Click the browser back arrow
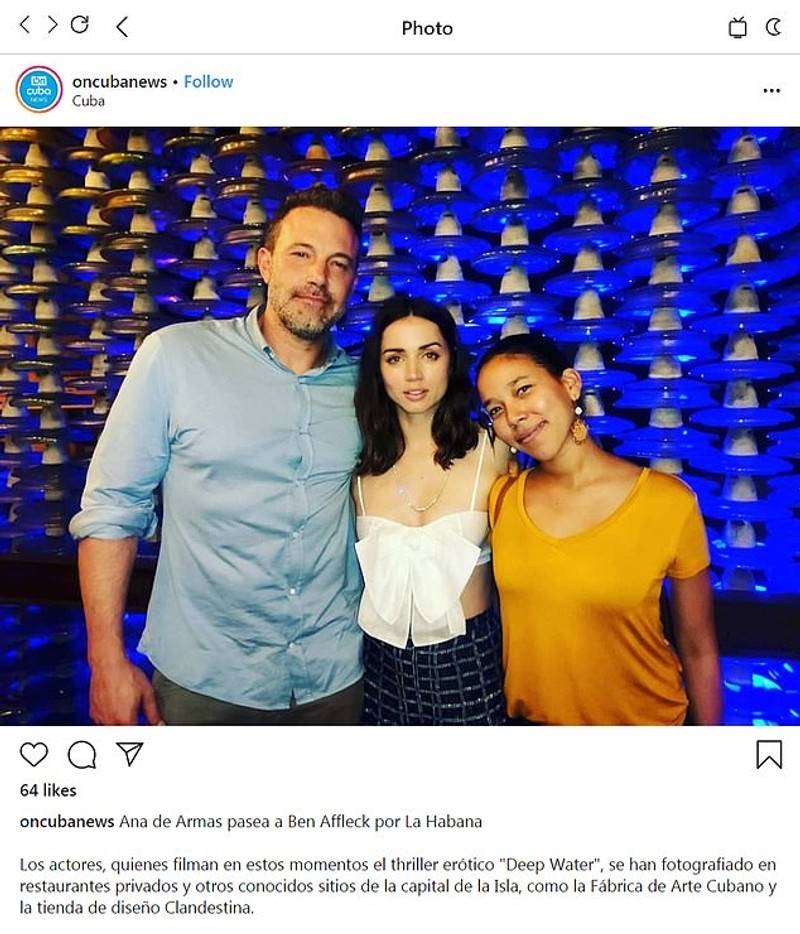 24,25
